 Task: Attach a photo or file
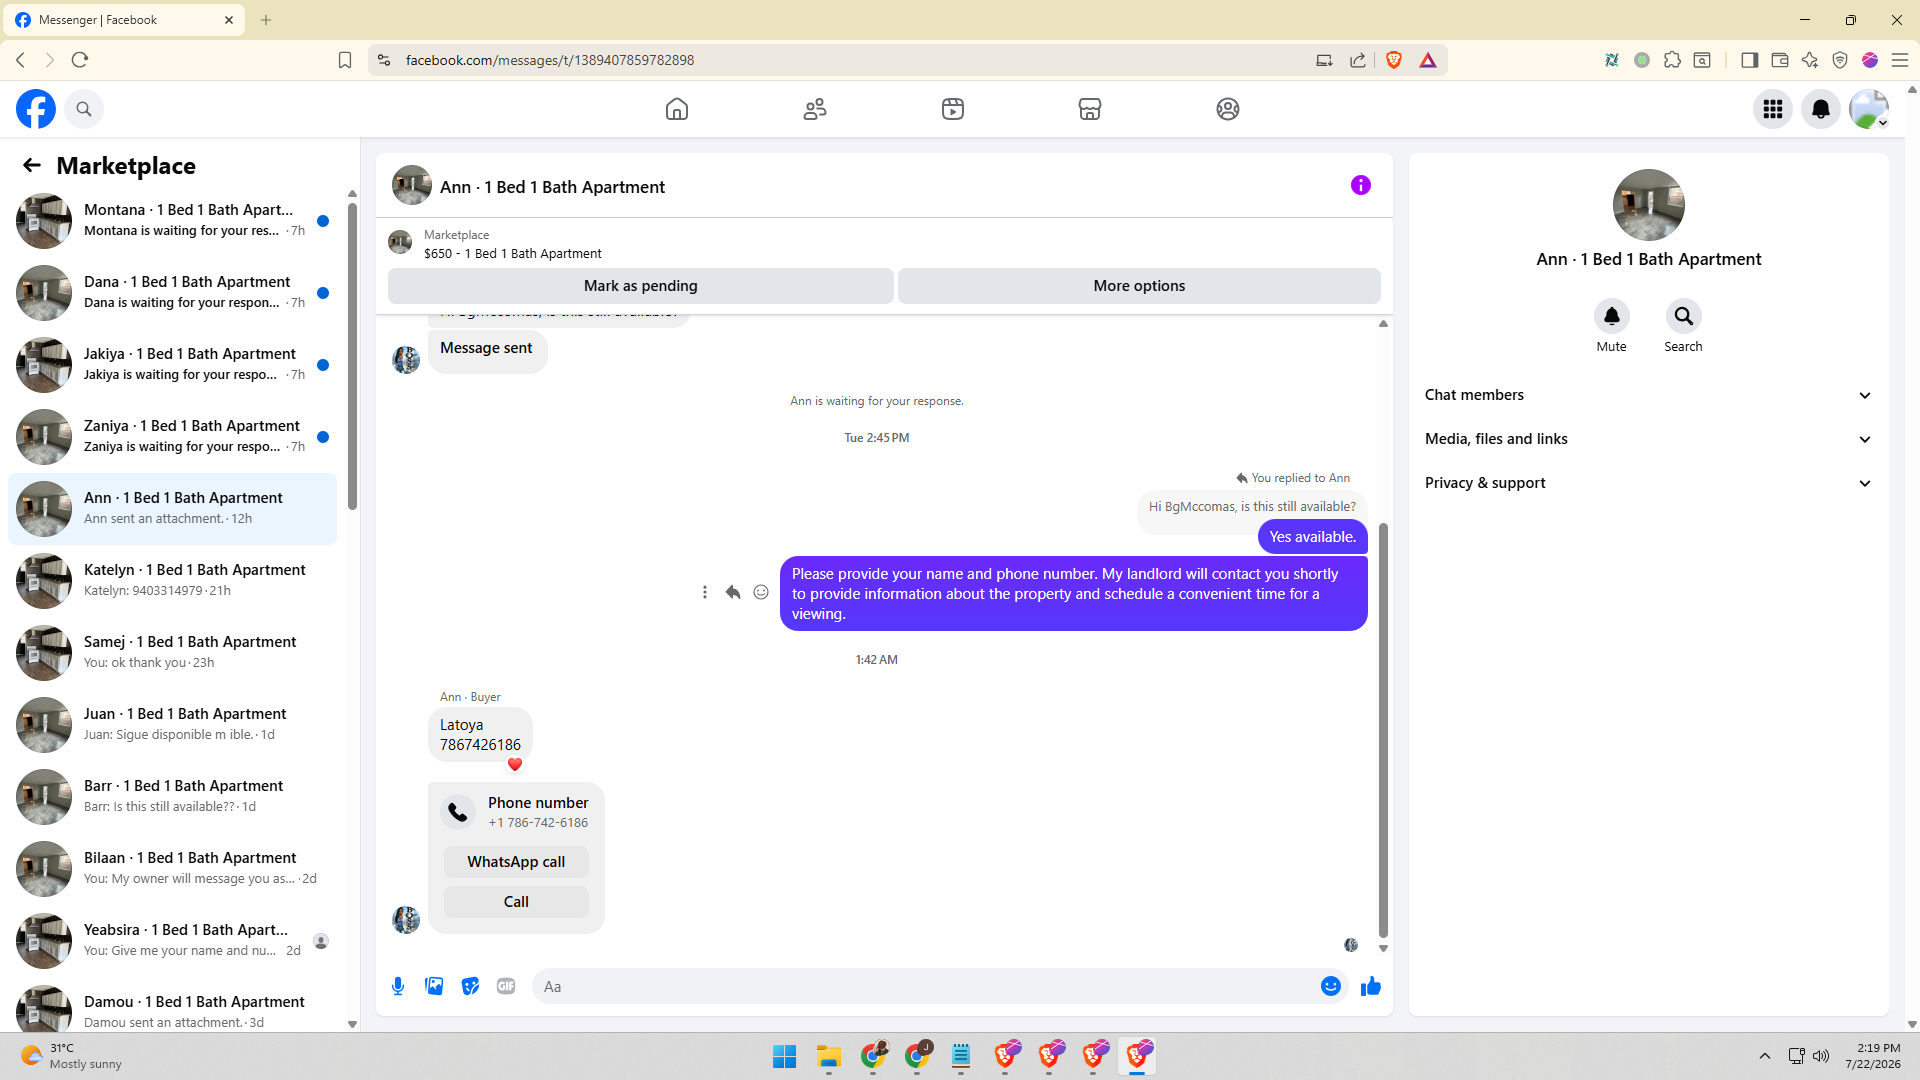[x=434, y=986]
